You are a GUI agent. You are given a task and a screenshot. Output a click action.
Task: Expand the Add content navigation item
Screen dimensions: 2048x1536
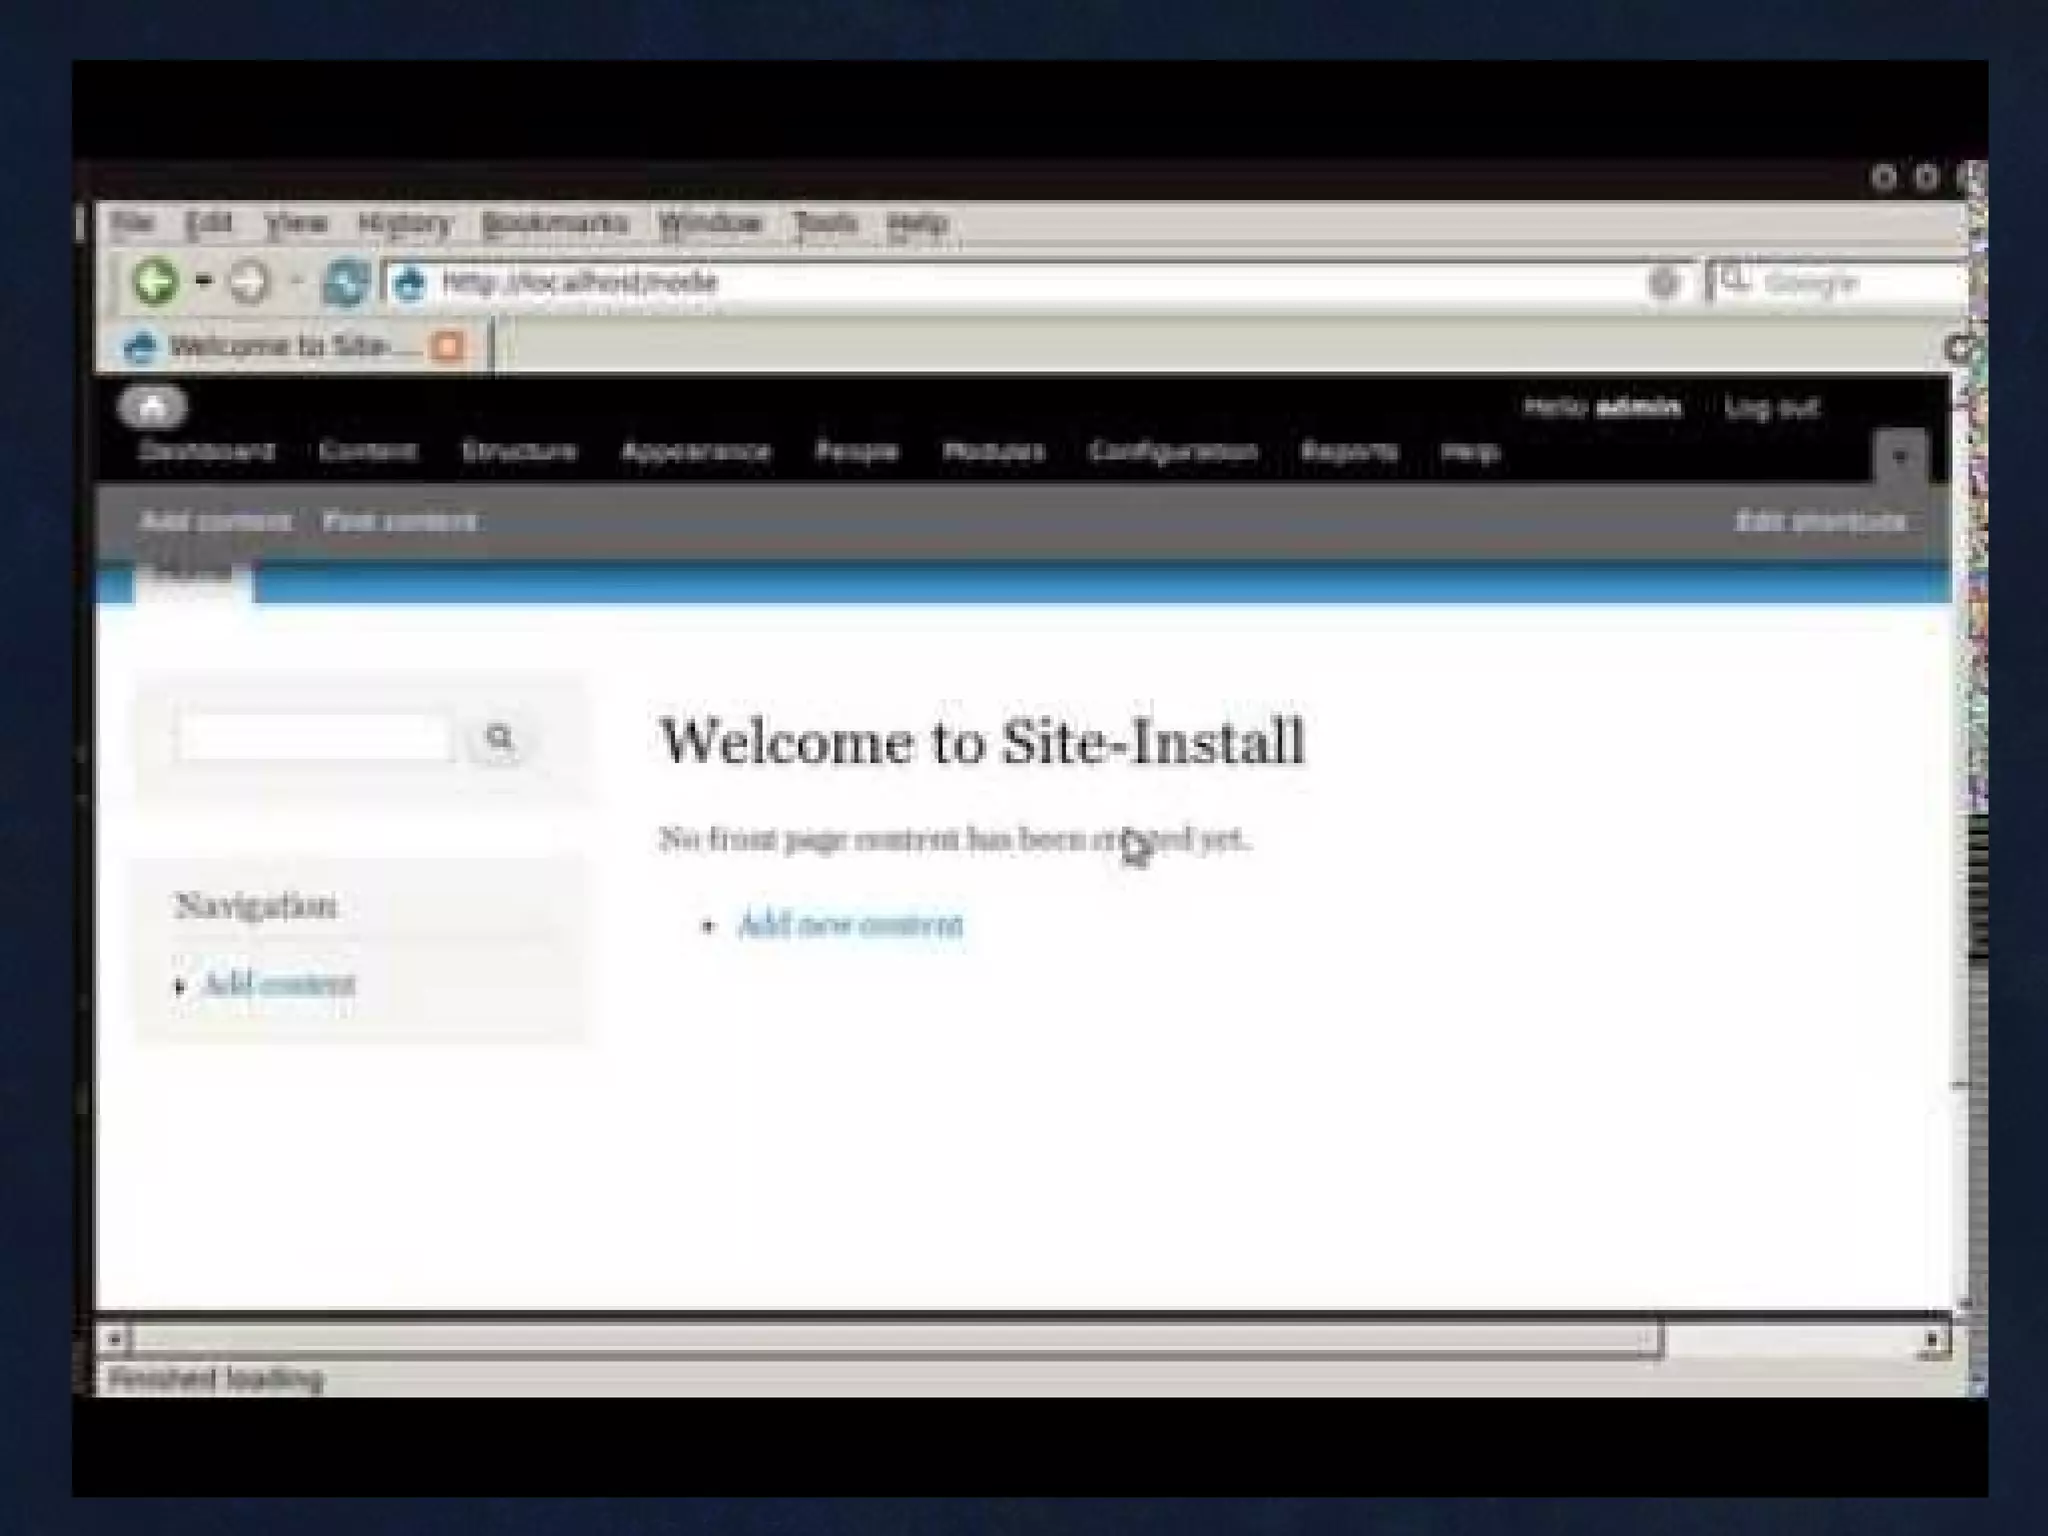tap(180, 987)
